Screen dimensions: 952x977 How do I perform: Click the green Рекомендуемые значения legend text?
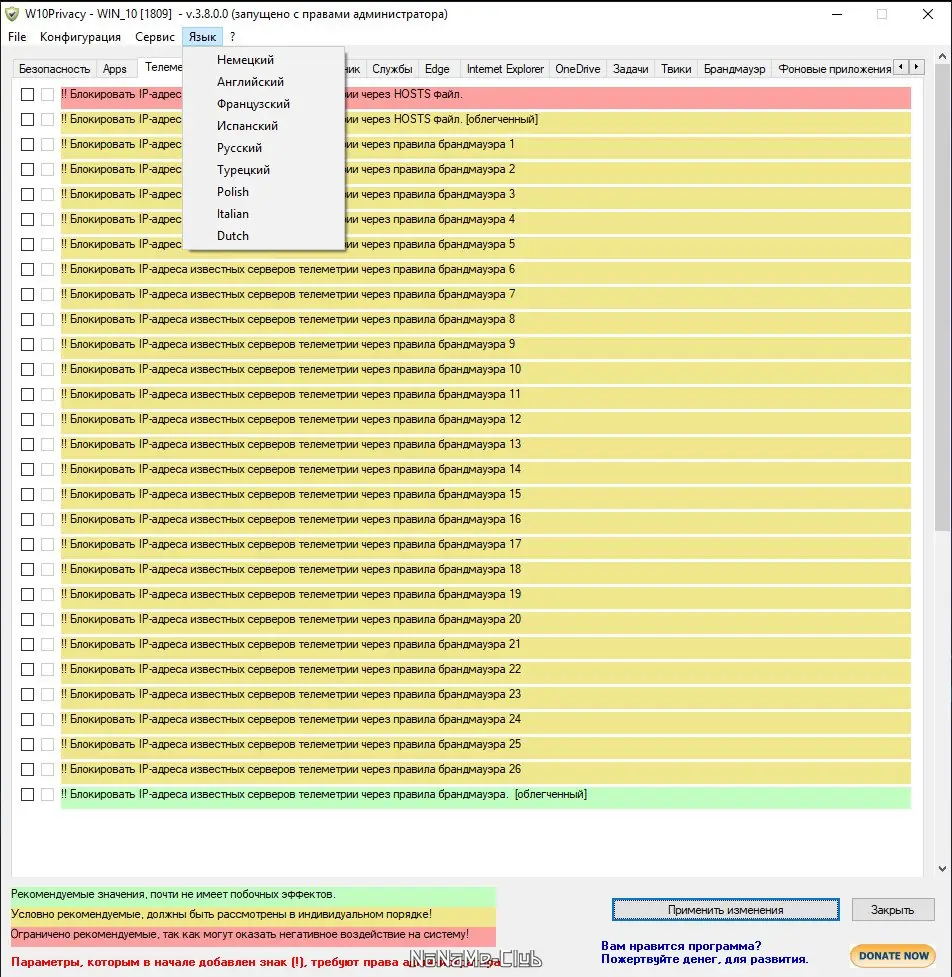(173, 894)
